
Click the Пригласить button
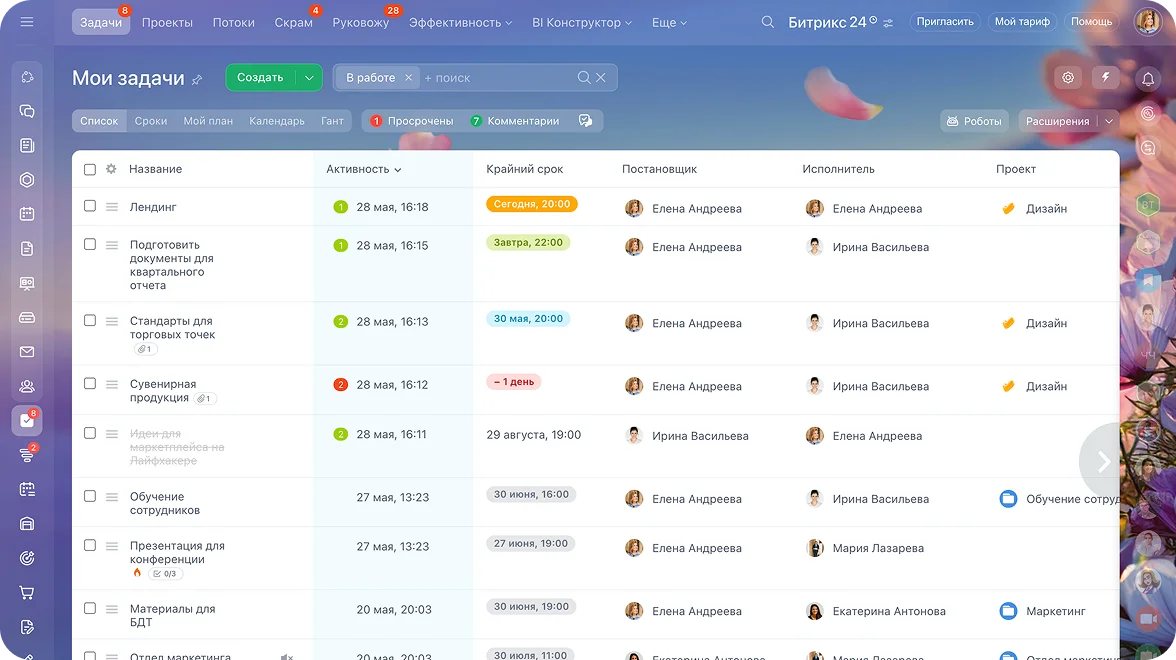945,22
